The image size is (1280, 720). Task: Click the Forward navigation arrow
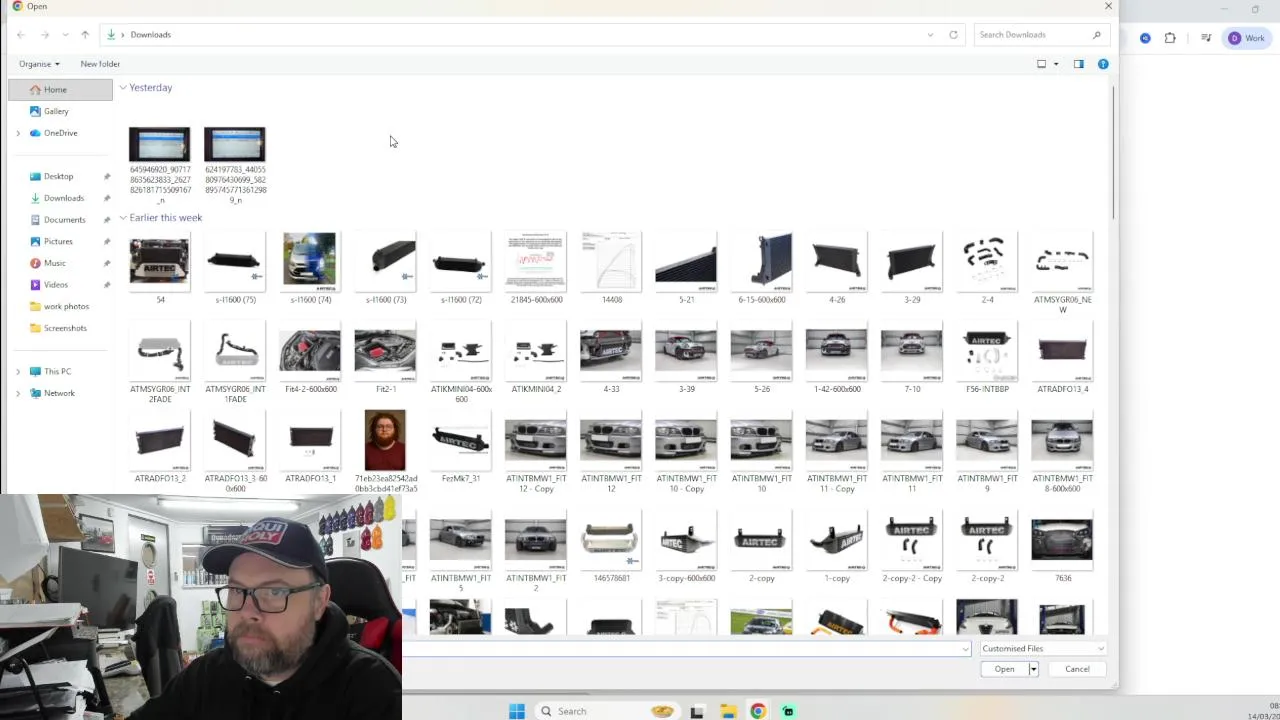45,35
